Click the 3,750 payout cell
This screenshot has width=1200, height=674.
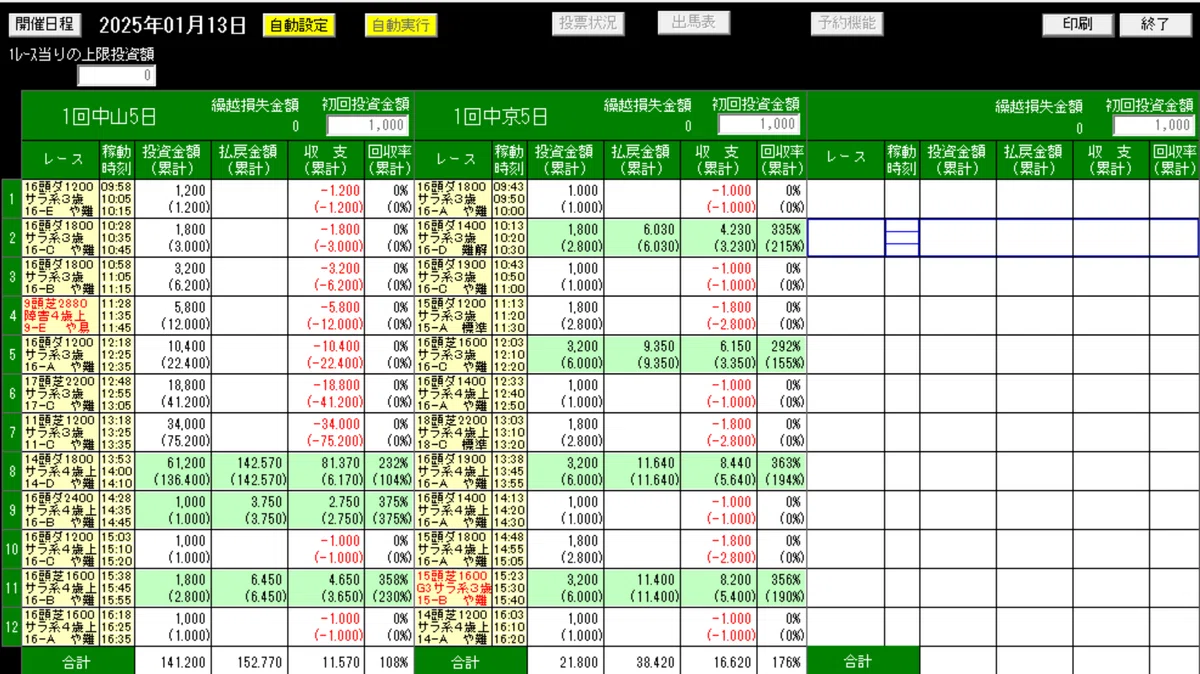click(250, 511)
